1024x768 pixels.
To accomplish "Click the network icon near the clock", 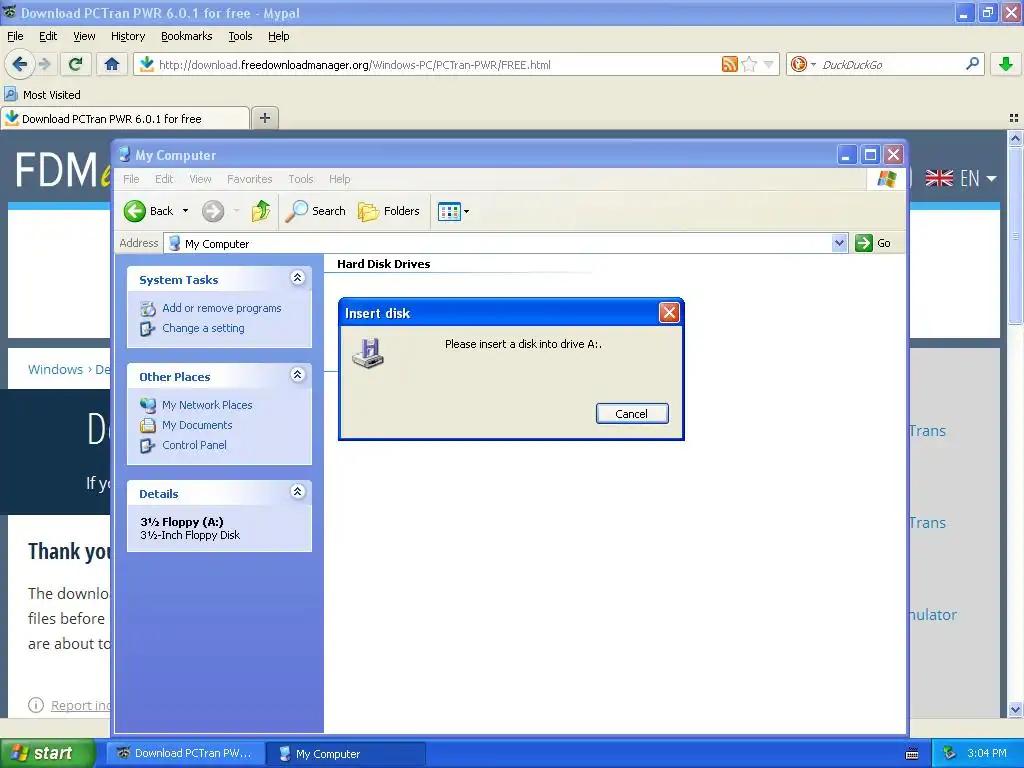I will click(x=950, y=753).
